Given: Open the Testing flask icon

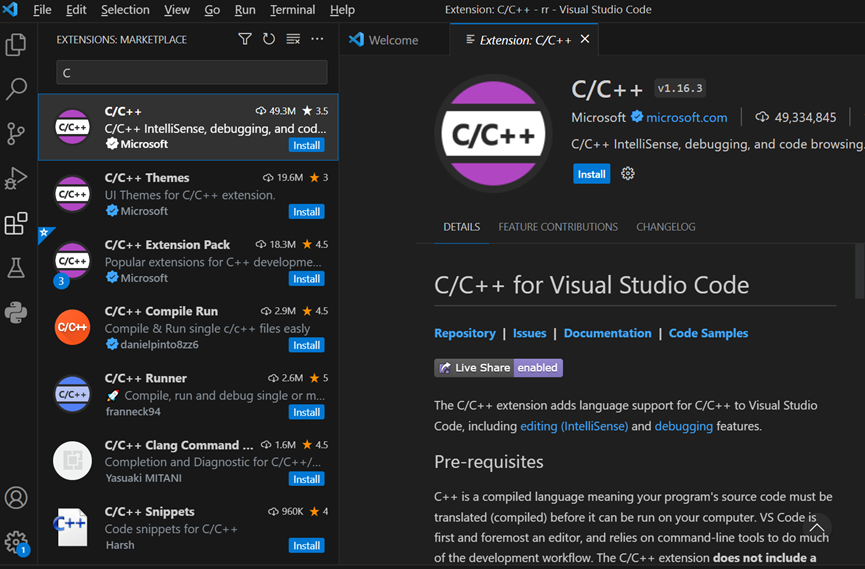Looking at the screenshot, I should point(16,268).
